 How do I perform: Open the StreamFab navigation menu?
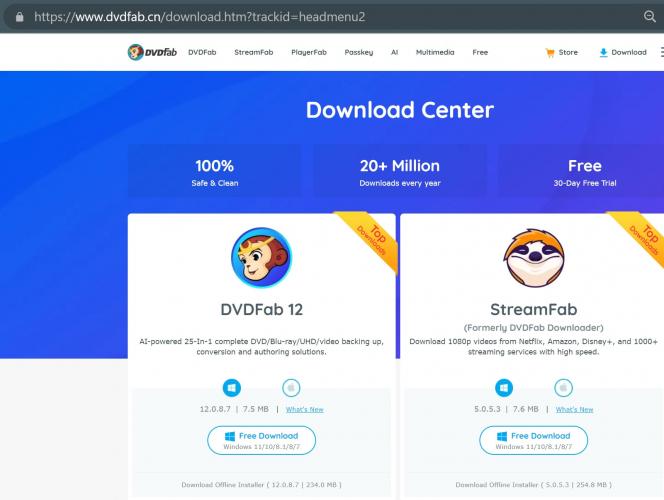pos(254,52)
